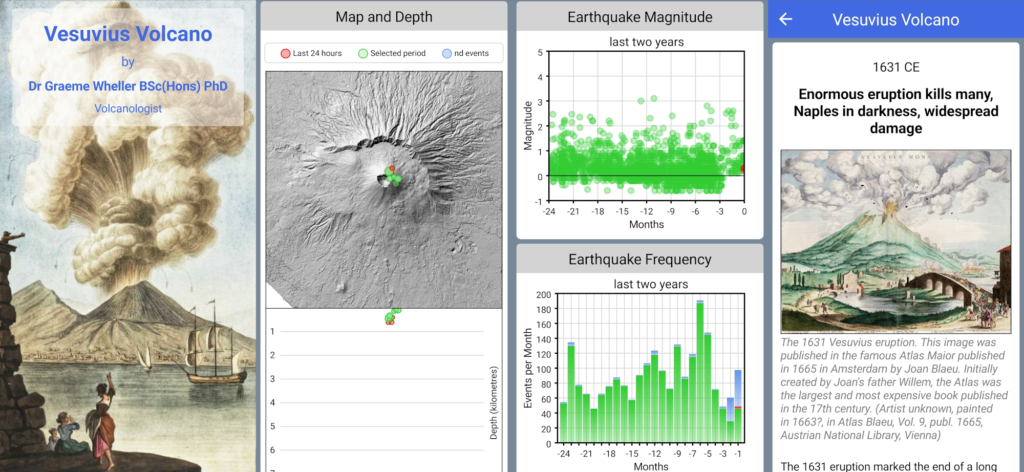1024x472 pixels.
Task: Click 'last two years' above the frequency chart
Action: [651, 284]
